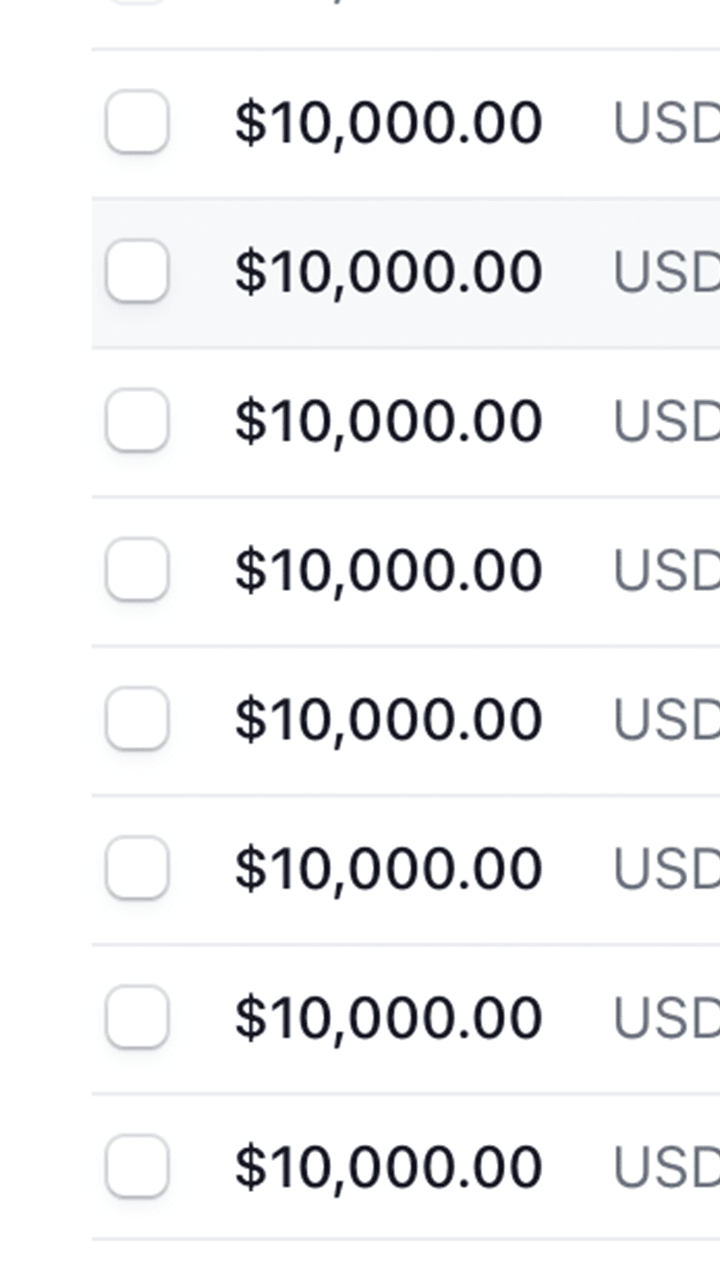Click the USD label in the last row
The height and width of the screenshot is (1280, 720).
[666, 1166]
